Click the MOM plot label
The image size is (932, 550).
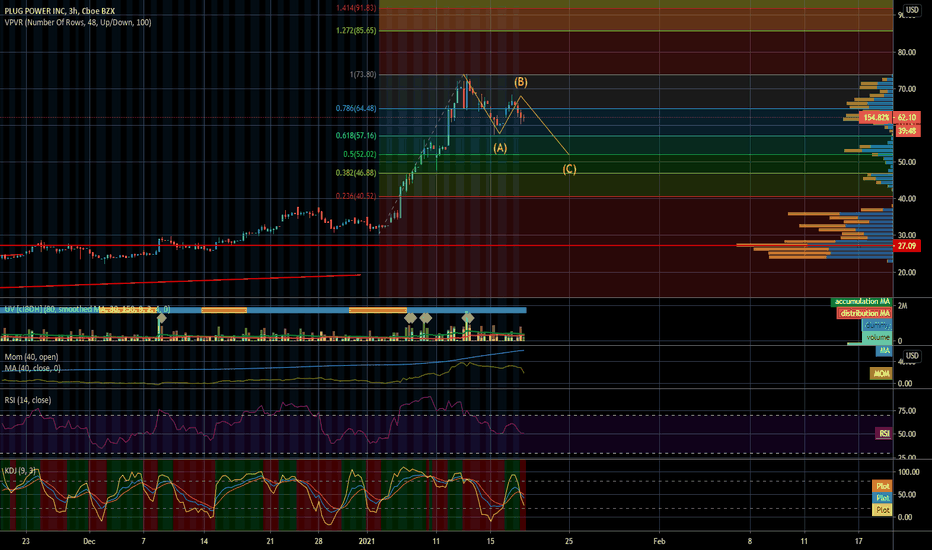881,373
